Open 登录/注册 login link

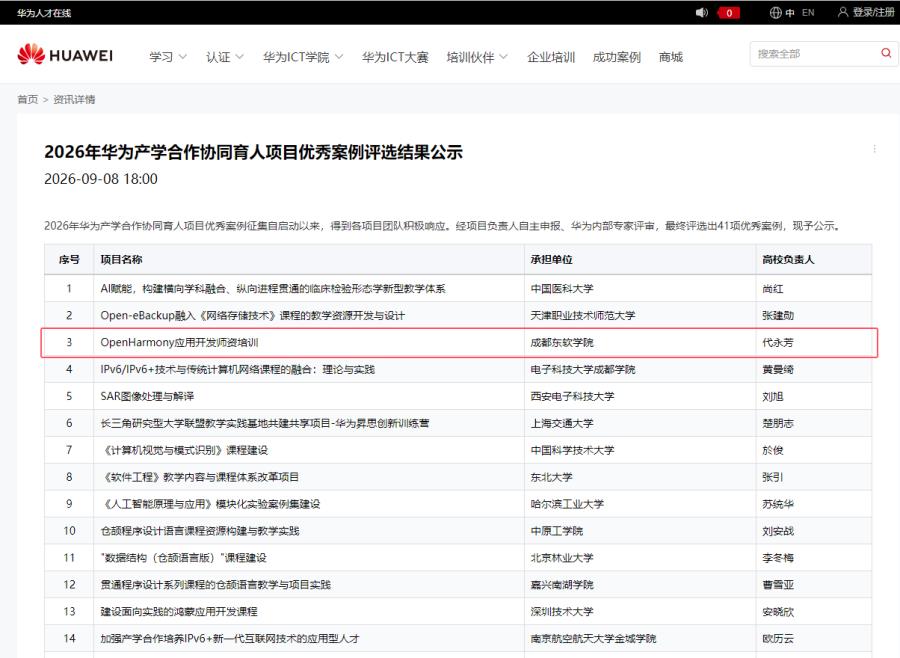(x=873, y=12)
